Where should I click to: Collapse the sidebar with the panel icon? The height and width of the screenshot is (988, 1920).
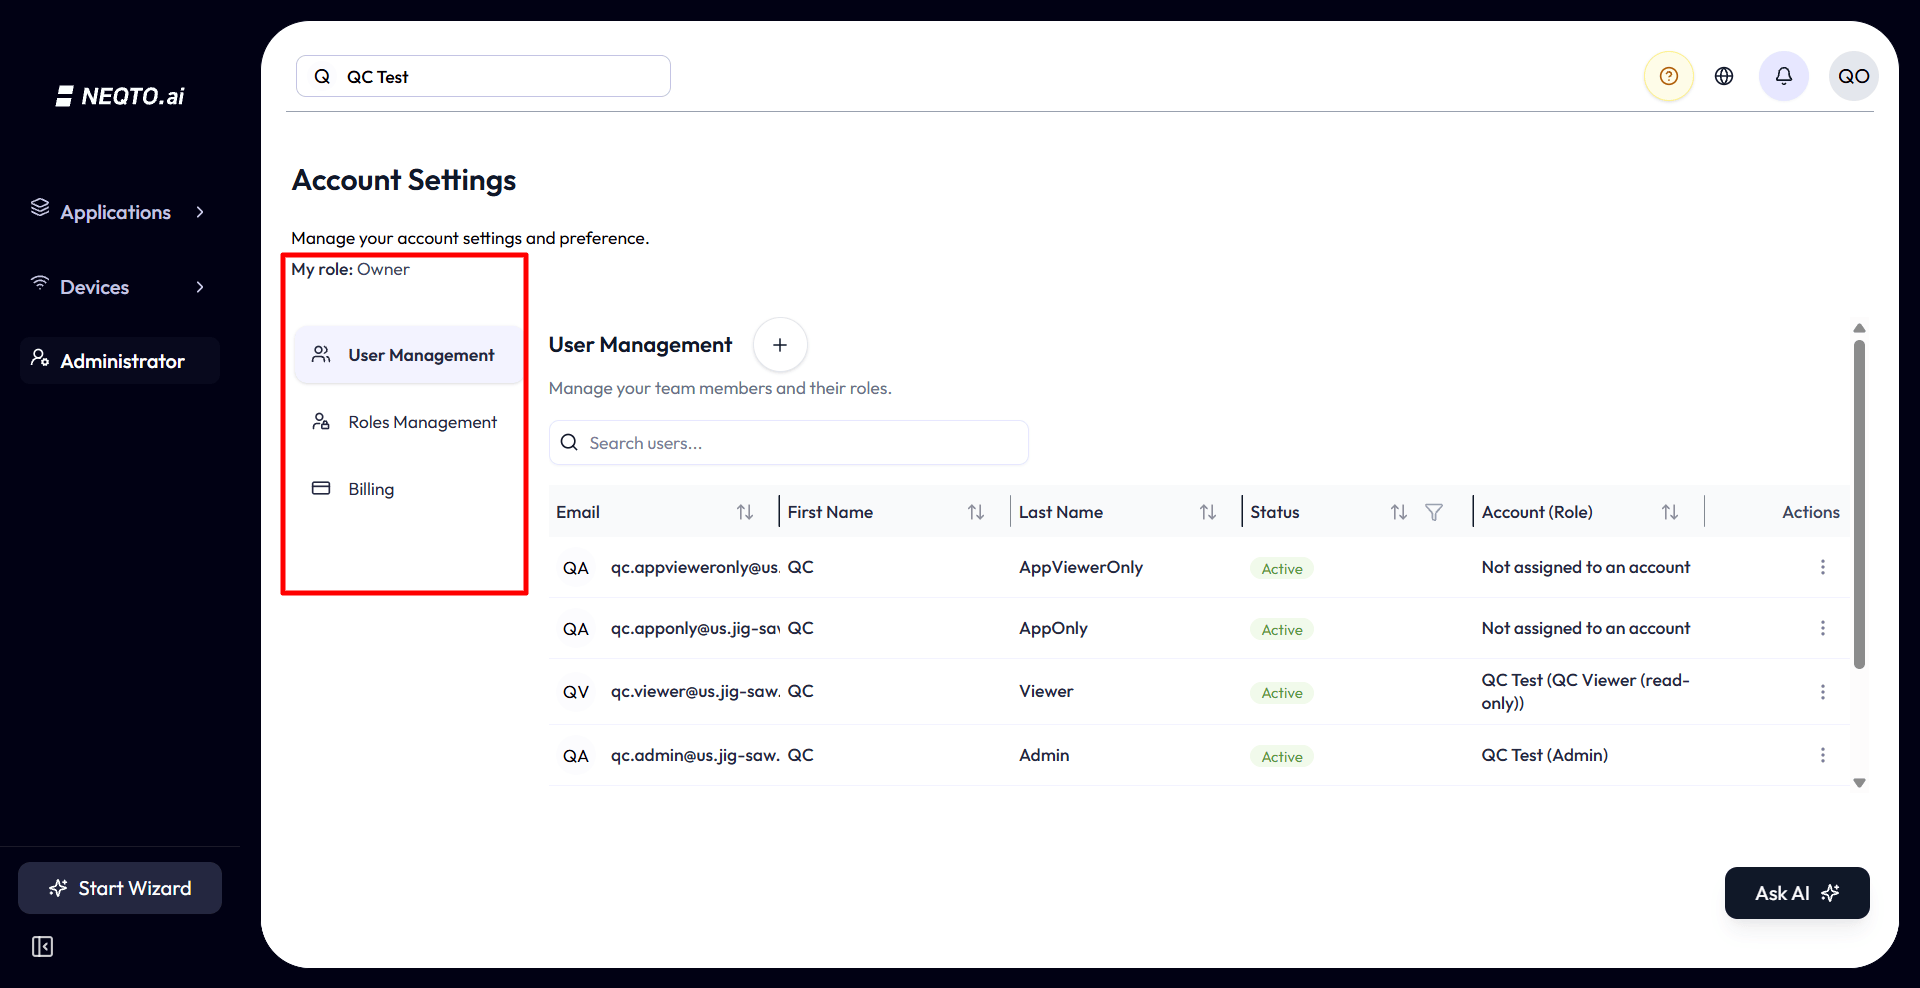[42, 946]
